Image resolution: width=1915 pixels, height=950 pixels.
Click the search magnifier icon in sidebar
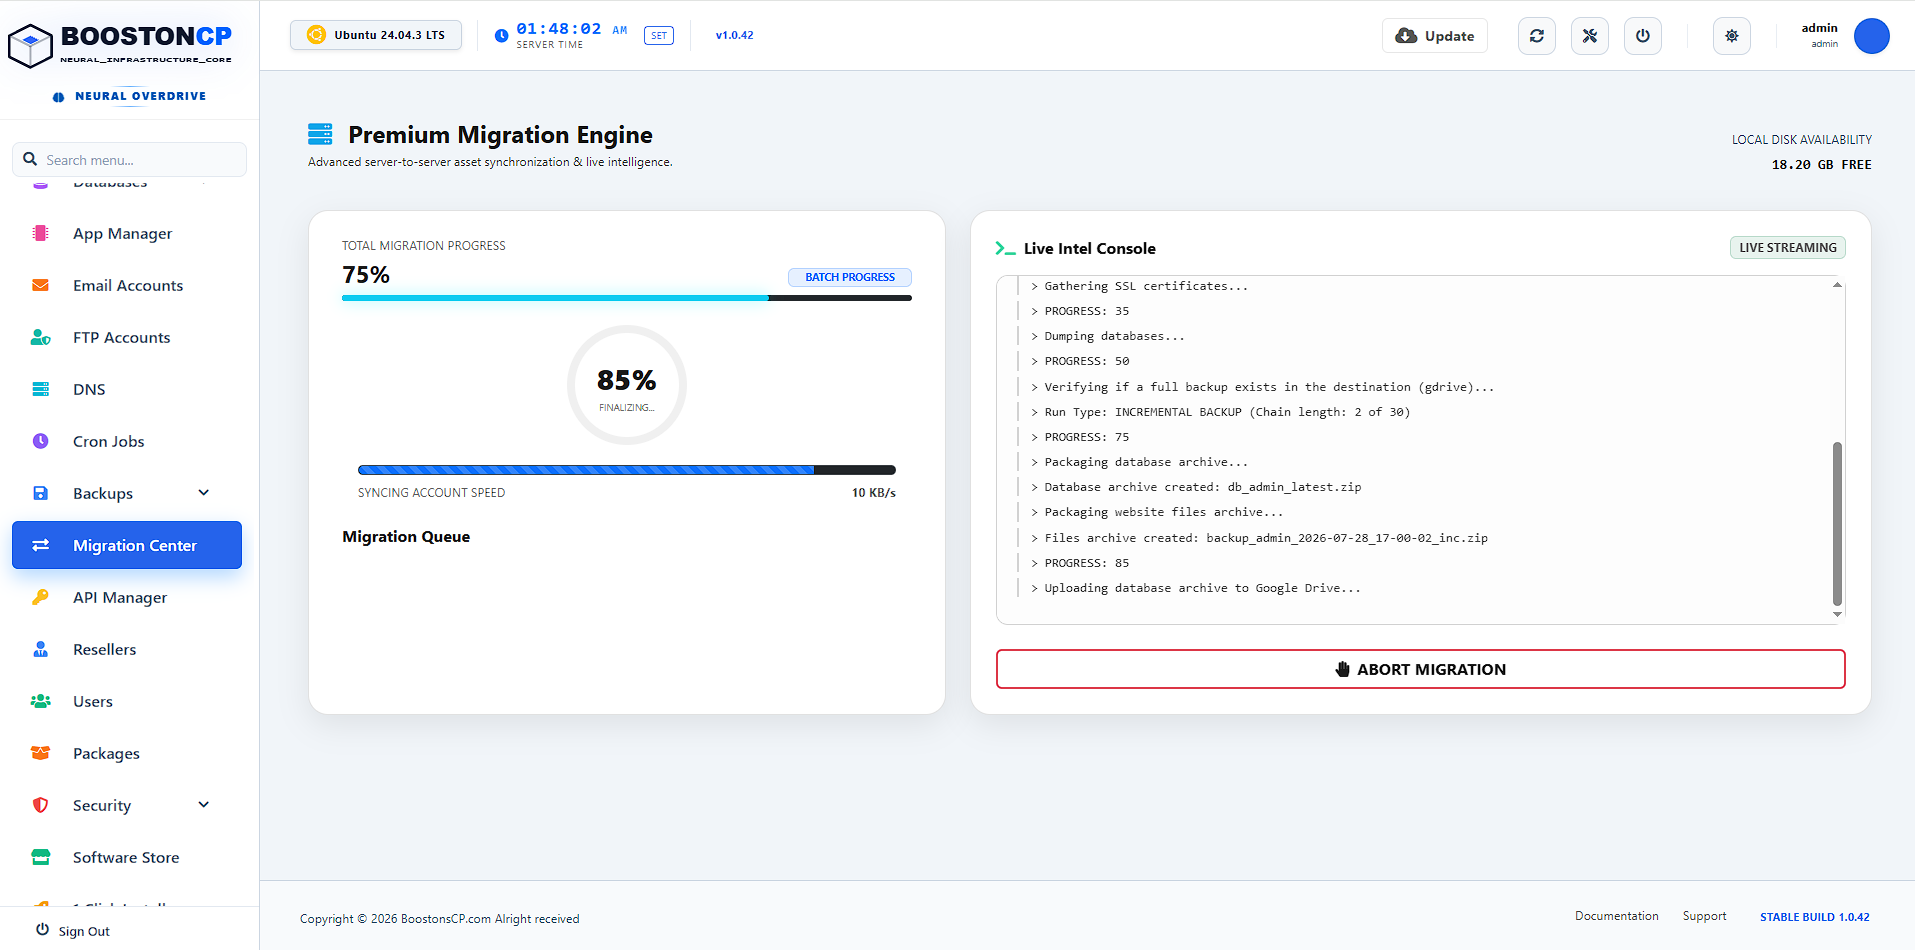point(30,159)
